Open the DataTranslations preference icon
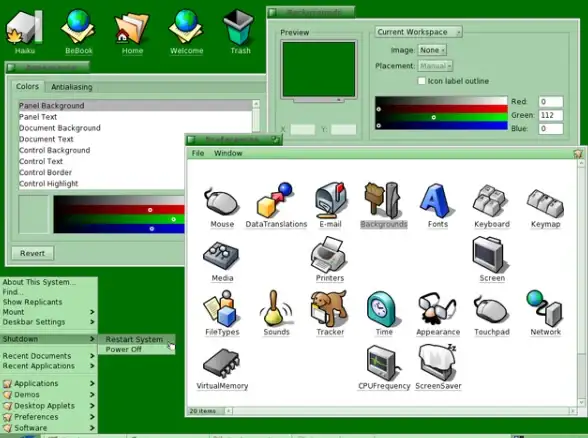The height and width of the screenshot is (438, 588). point(275,201)
